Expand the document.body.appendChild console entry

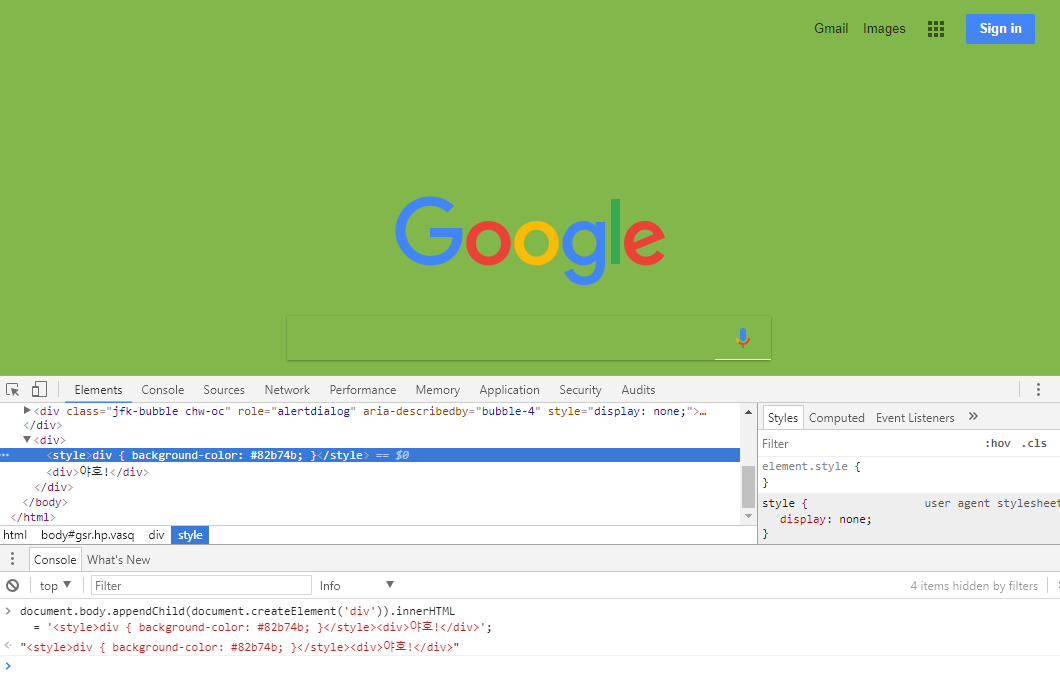coord(8,611)
